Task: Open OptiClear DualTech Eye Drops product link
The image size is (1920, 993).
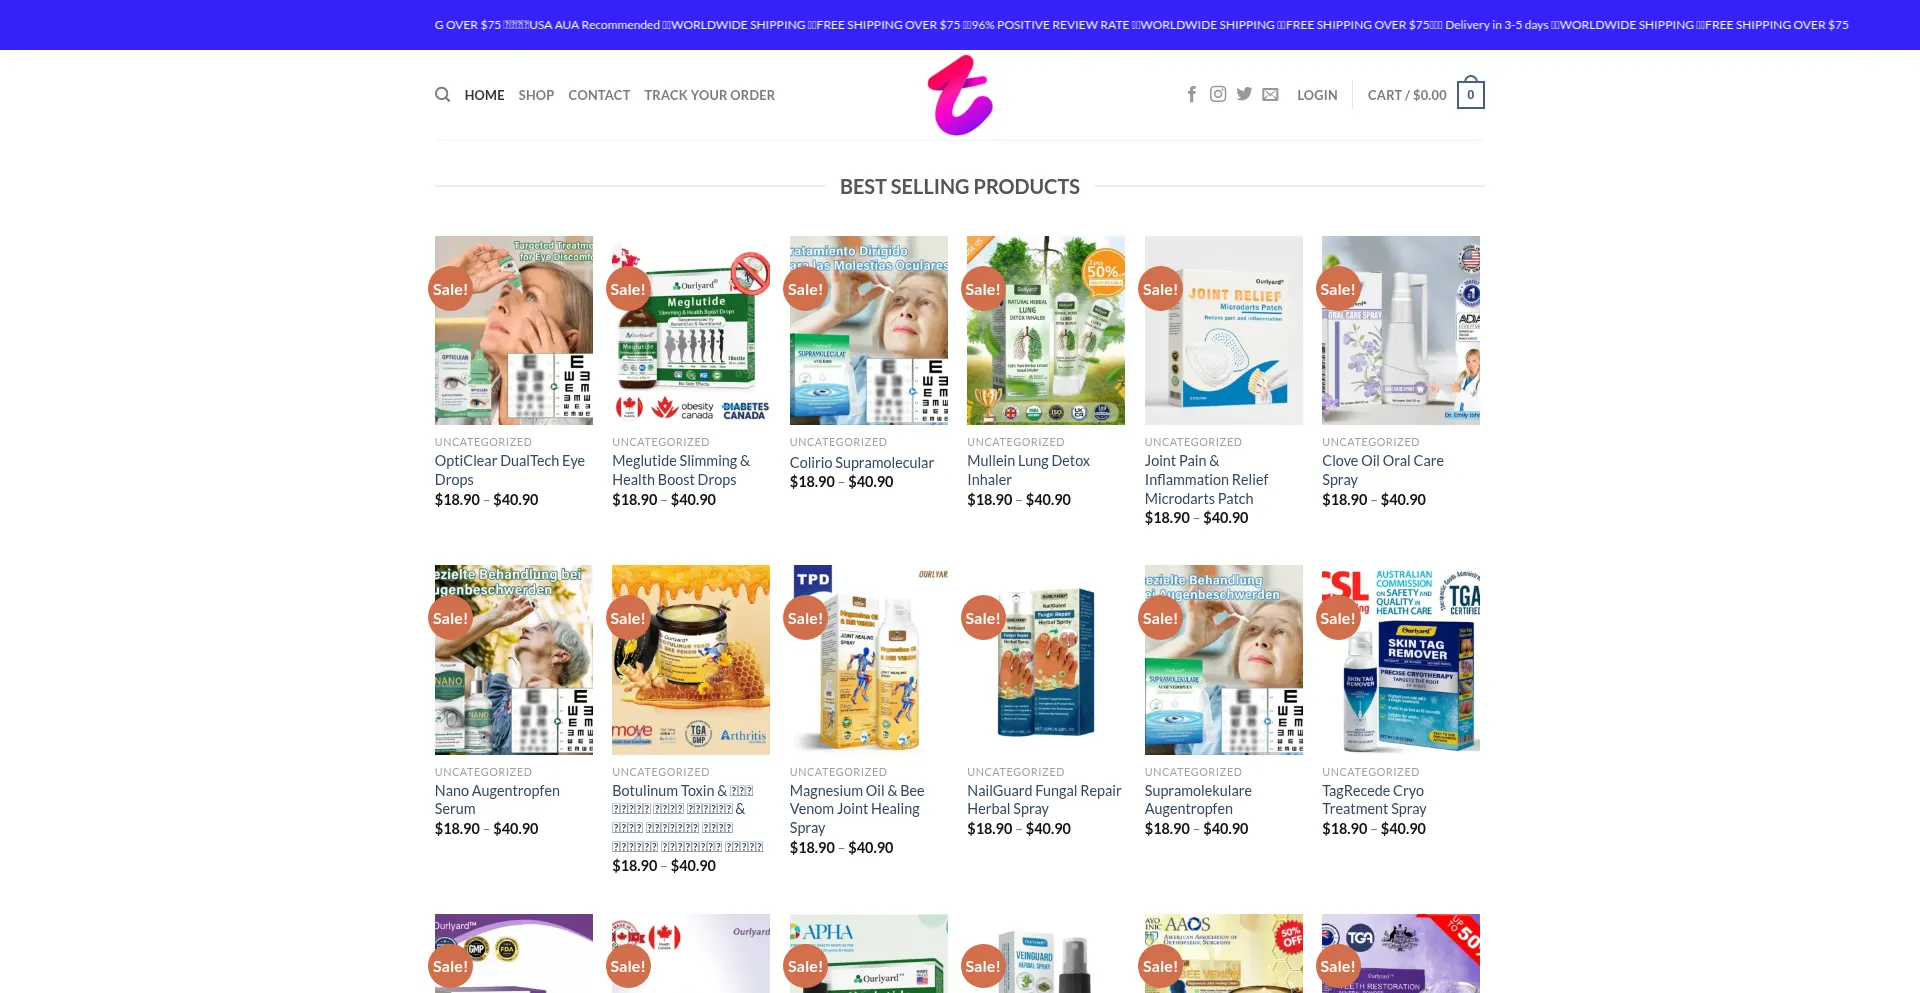Action: pyautogui.click(x=510, y=470)
